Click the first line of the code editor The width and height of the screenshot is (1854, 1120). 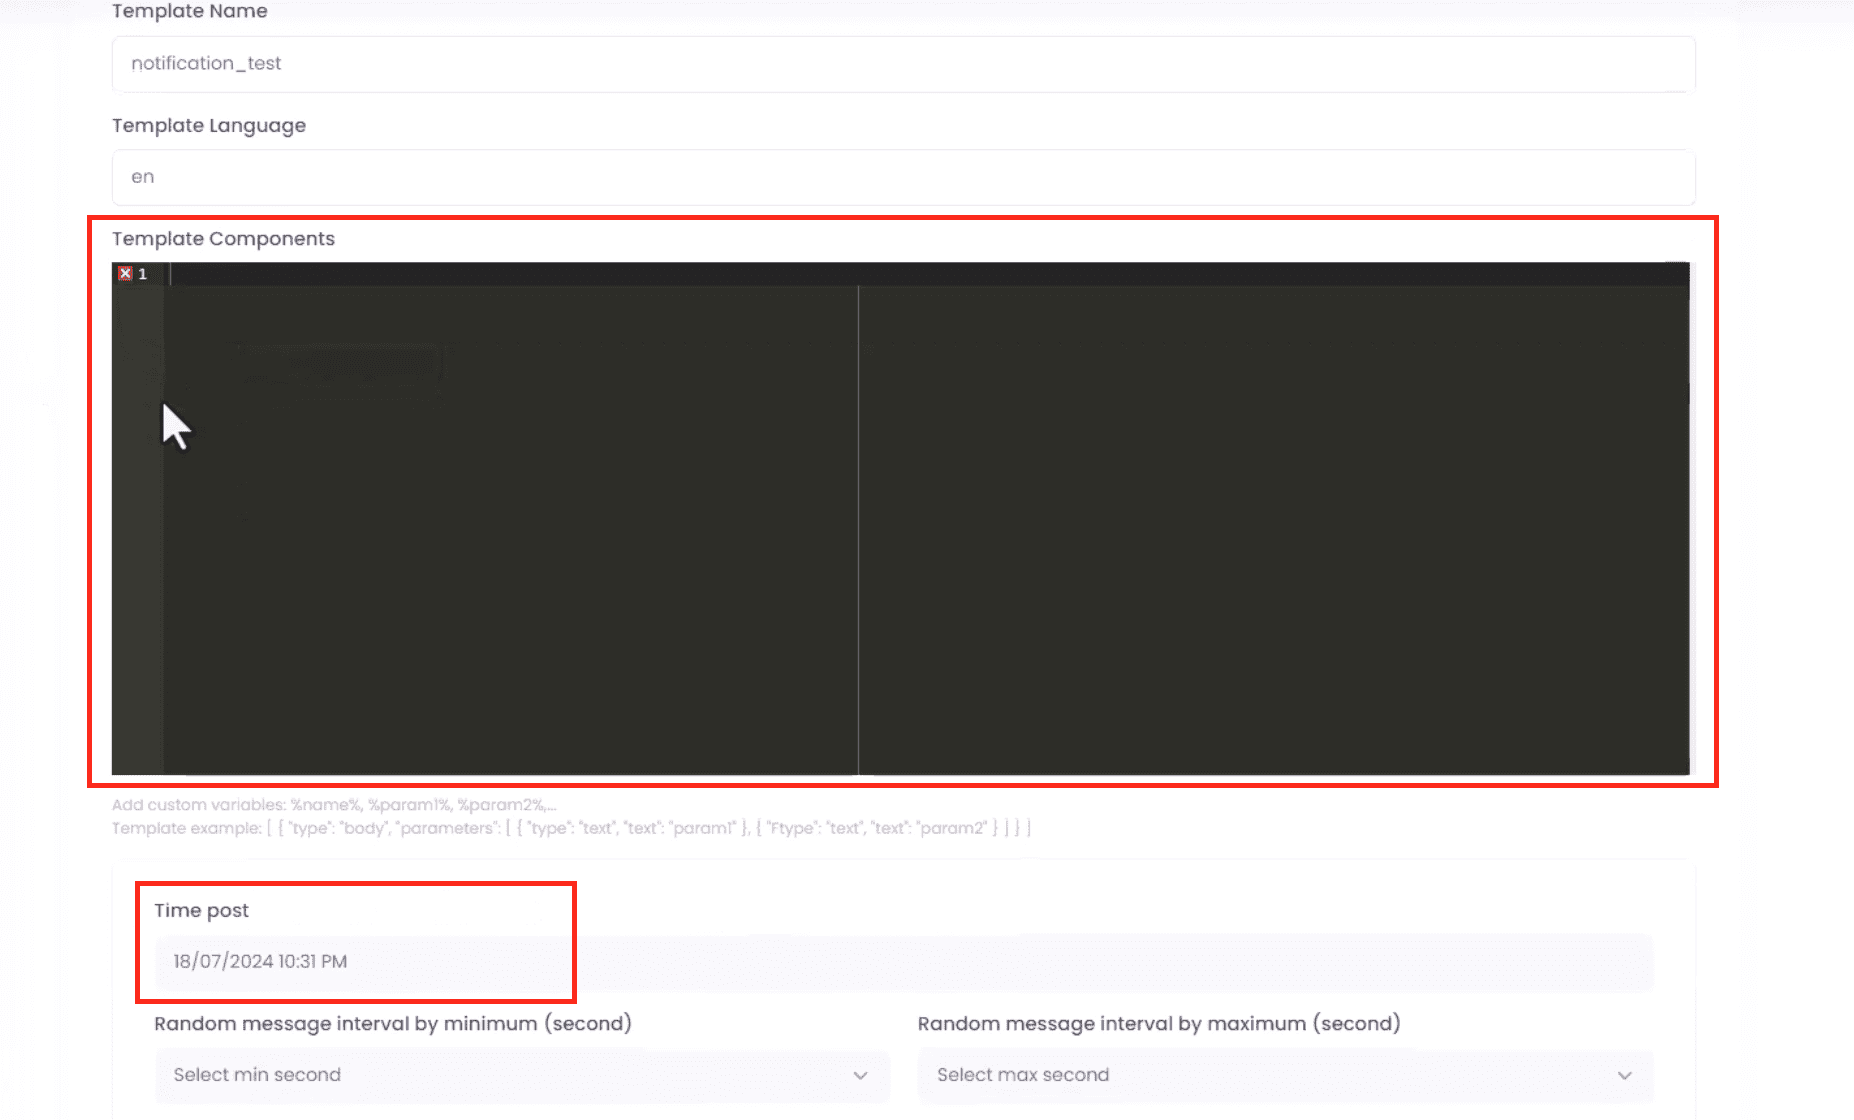(x=900, y=274)
